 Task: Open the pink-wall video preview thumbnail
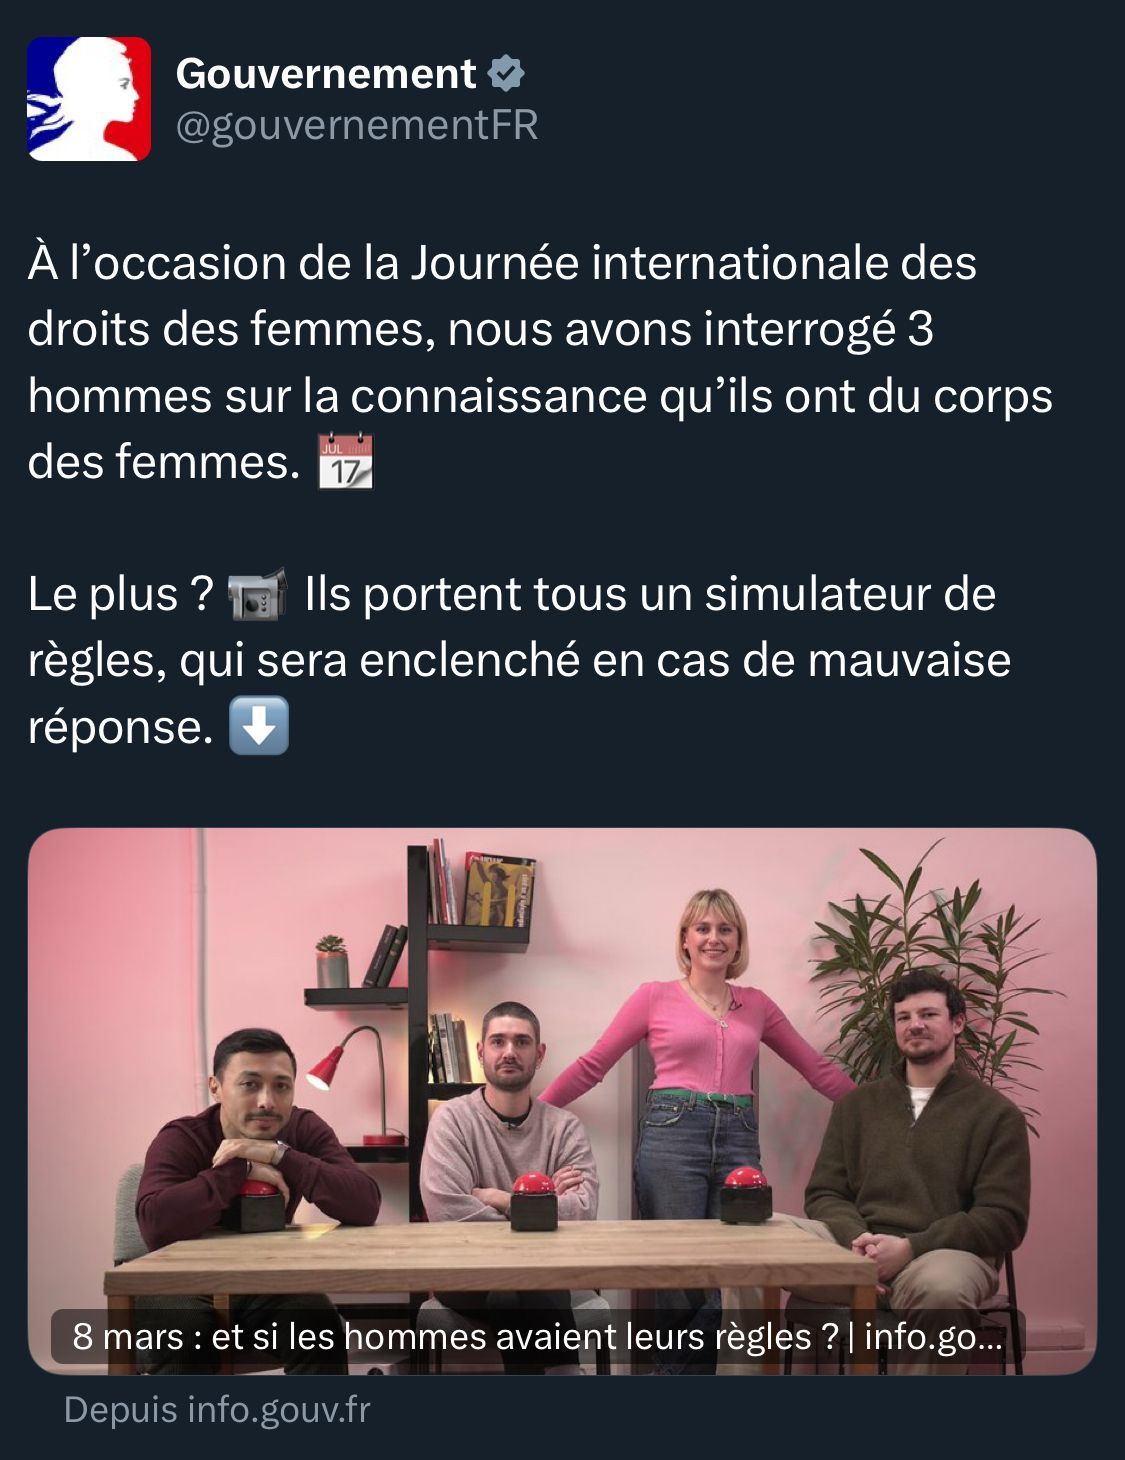click(x=562, y=1101)
